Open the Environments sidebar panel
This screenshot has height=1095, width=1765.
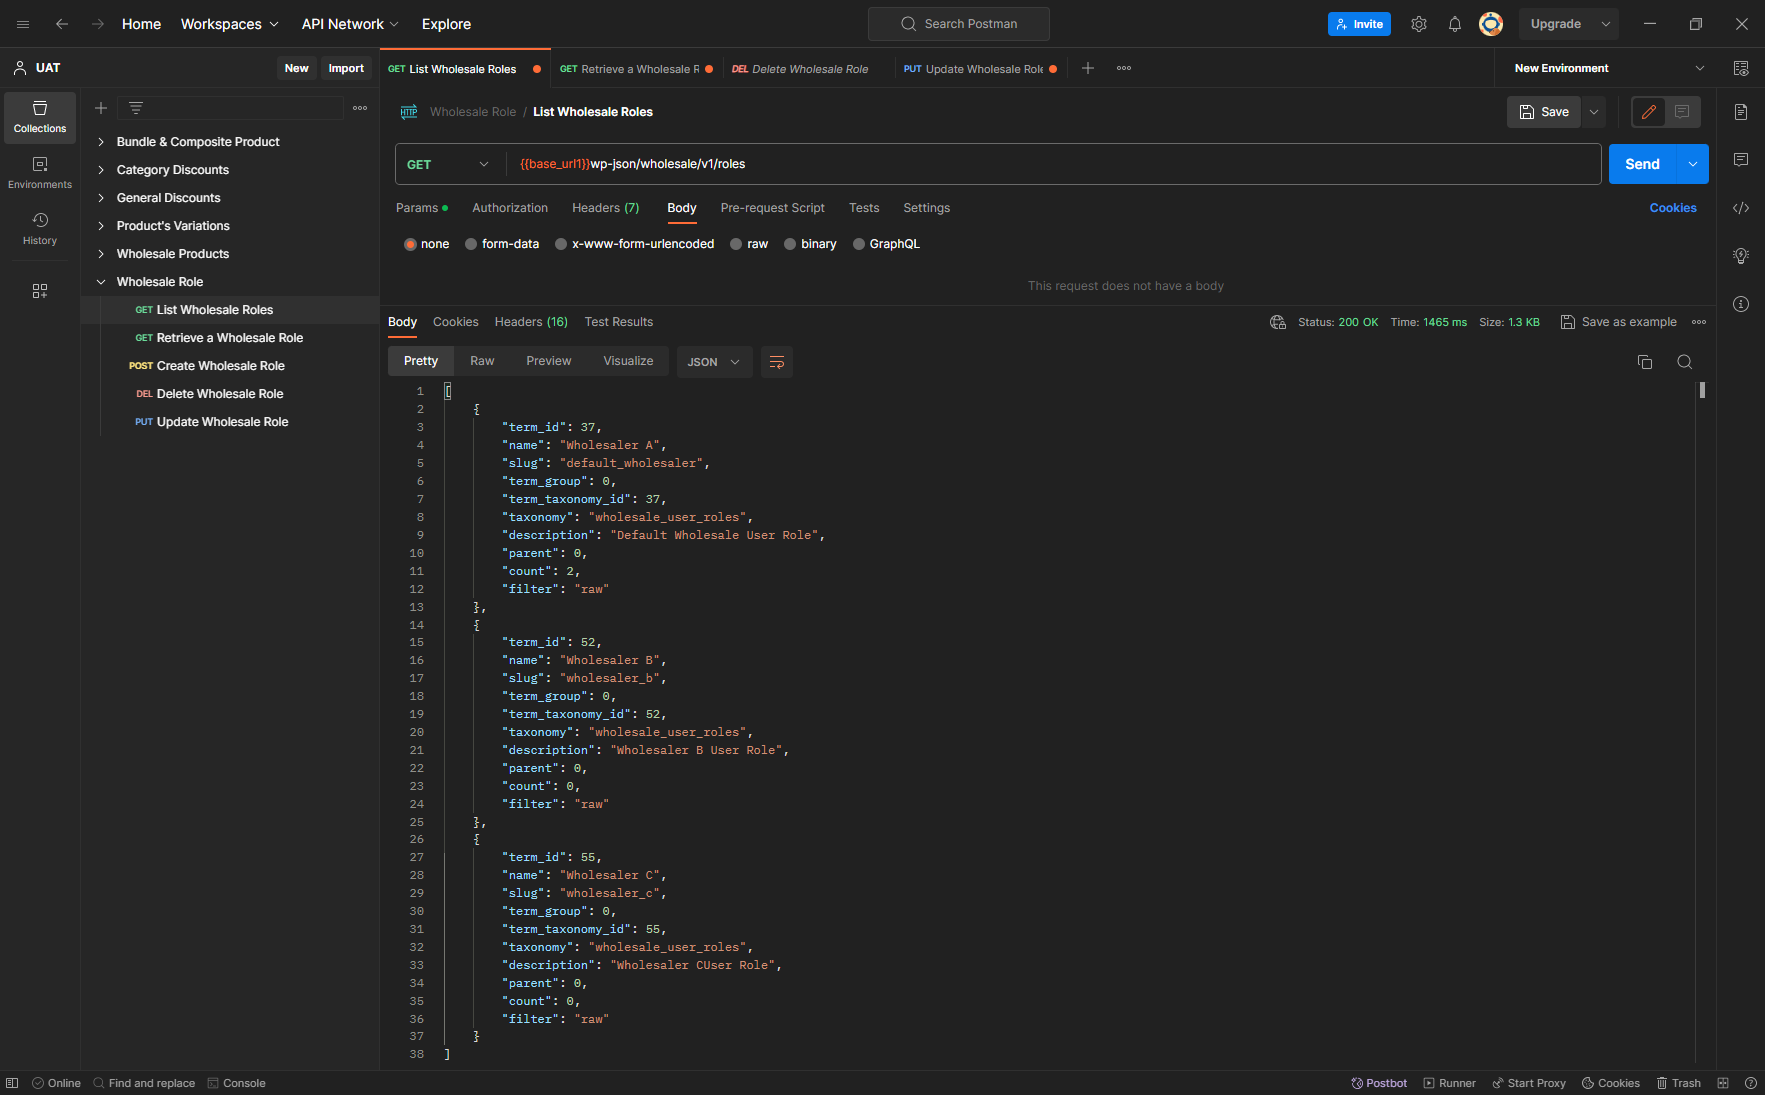pos(40,173)
